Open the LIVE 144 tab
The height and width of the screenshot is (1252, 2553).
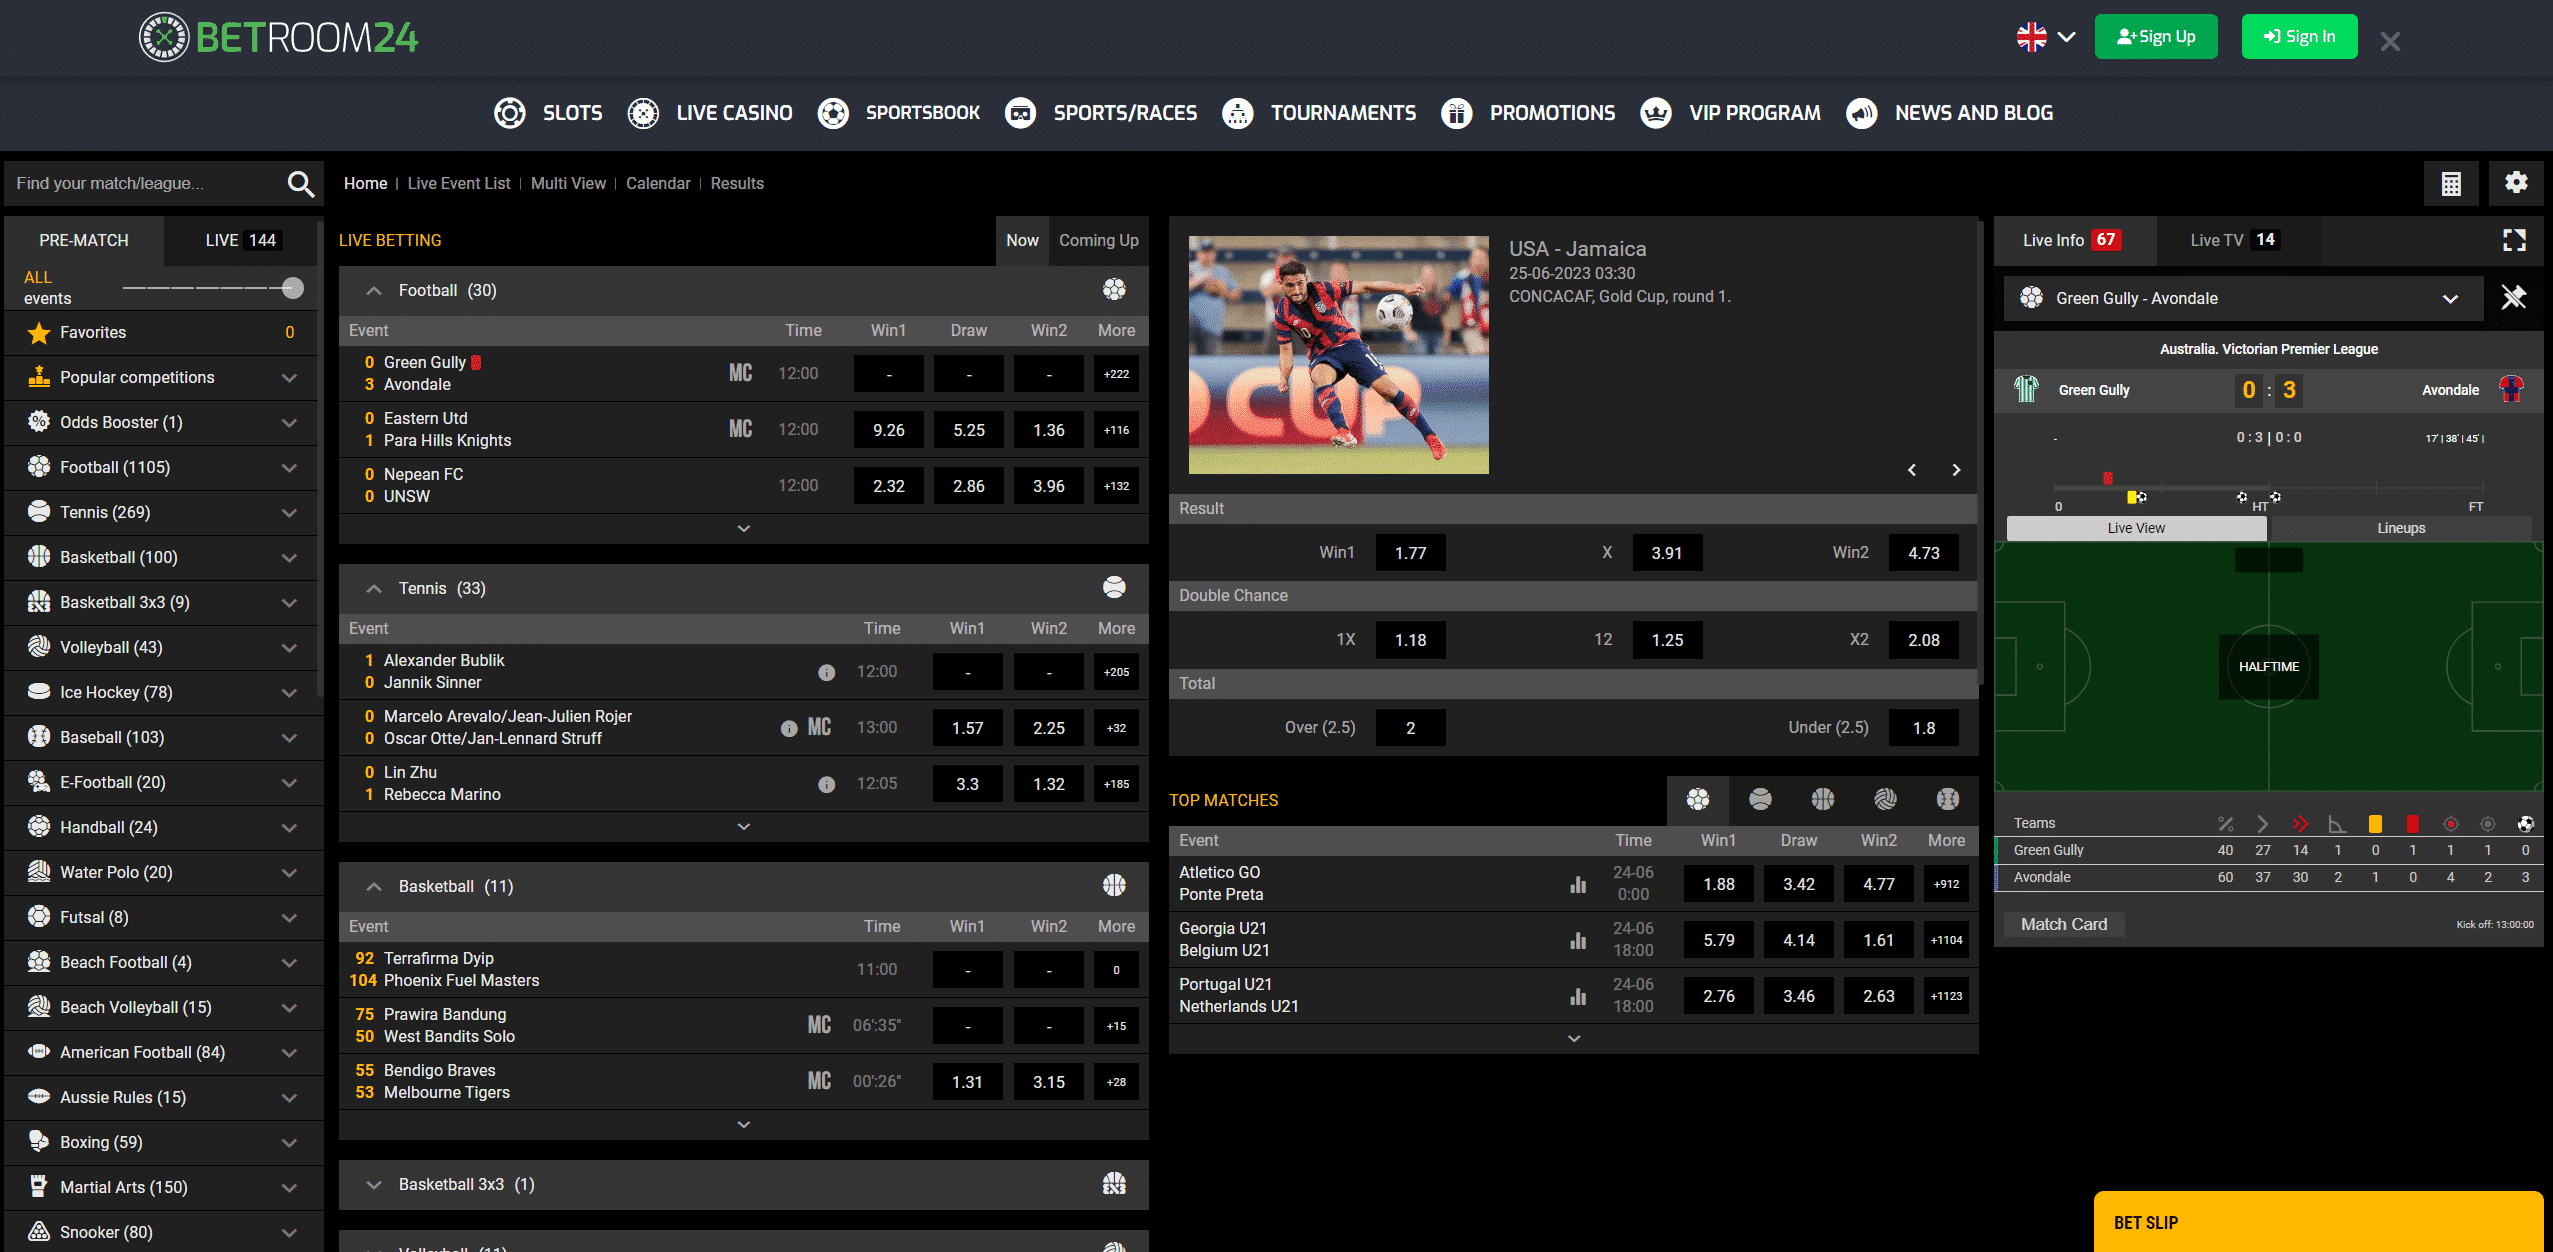[241, 240]
